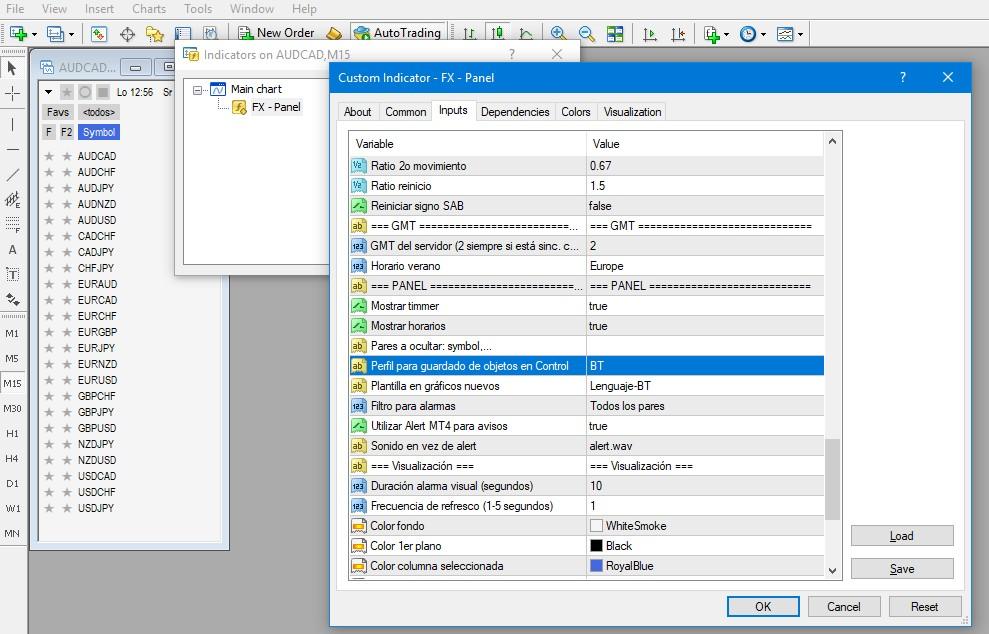Click the black triangle in the AUDCAD panel
The image size is (989, 634).
point(49,92)
